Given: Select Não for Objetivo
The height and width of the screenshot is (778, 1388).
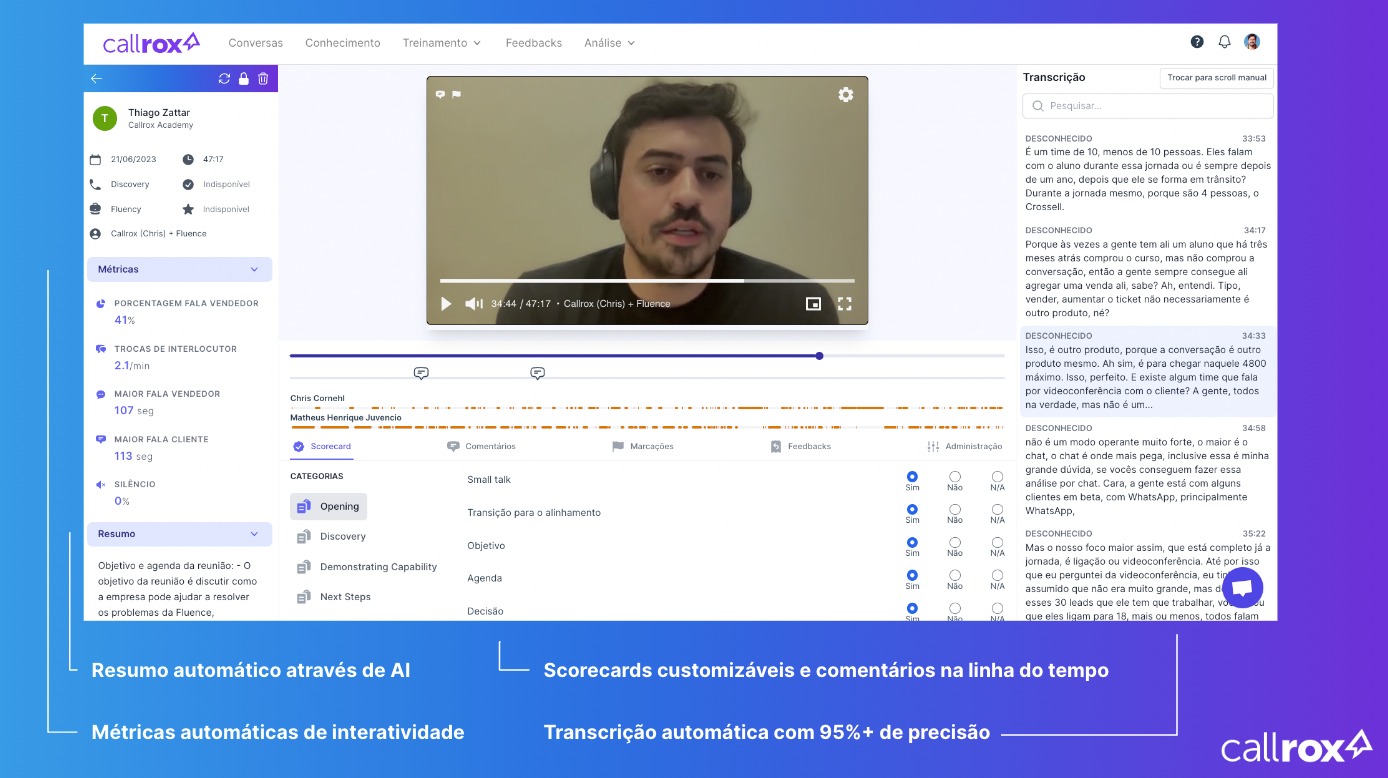Looking at the screenshot, I should tap(955, 543).
